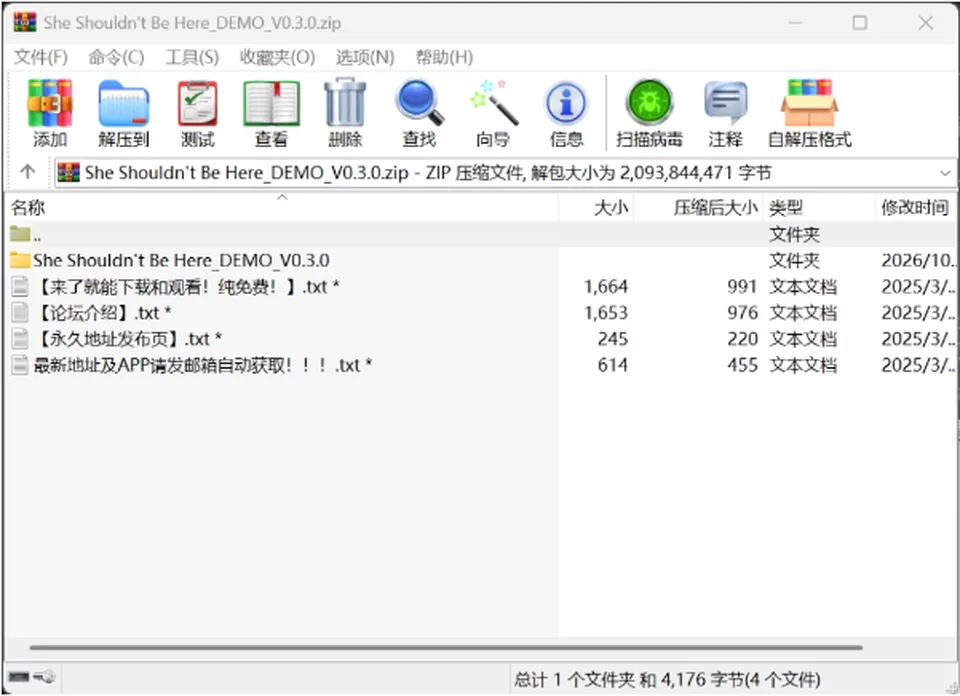Go up one level with the arrow
Viewport: 960px width, 696px height.
28,172
